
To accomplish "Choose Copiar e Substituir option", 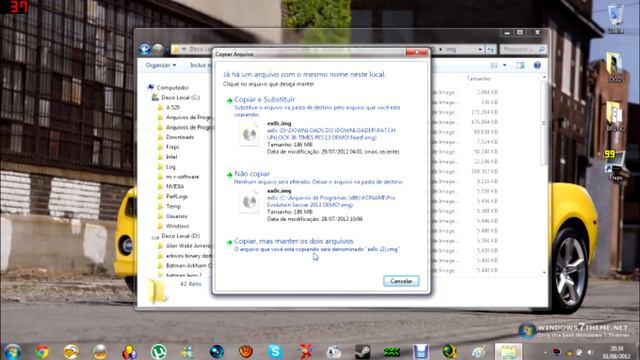I will [x=264, y=99].
